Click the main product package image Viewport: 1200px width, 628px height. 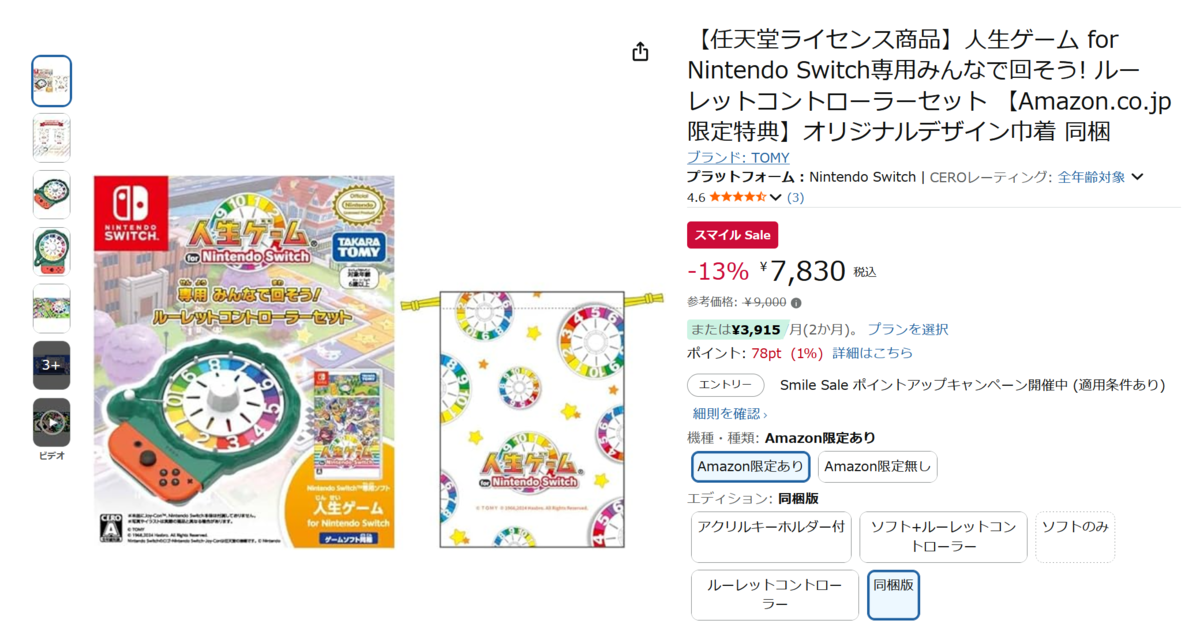(244, 362)
